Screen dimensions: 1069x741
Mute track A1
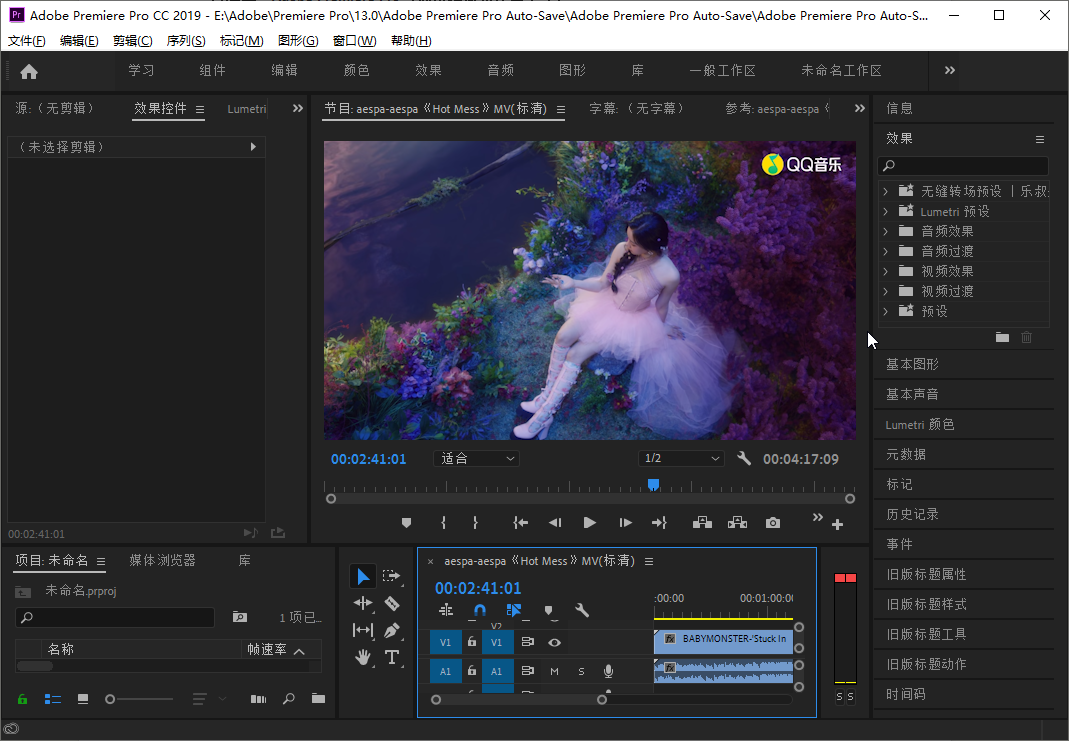(x=554, y=671)
